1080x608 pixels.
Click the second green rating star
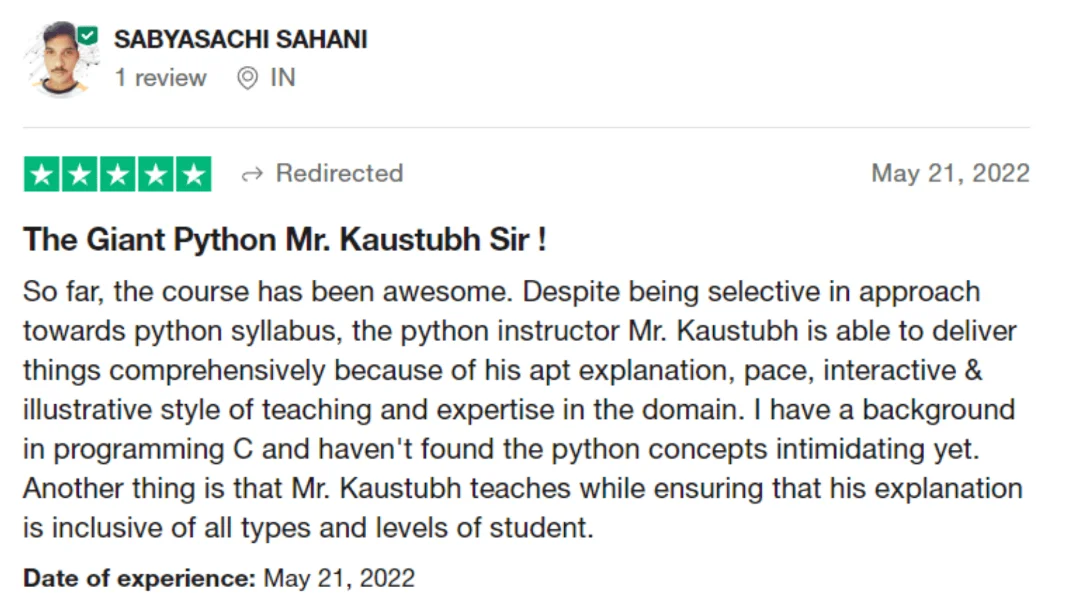point(79,174)
